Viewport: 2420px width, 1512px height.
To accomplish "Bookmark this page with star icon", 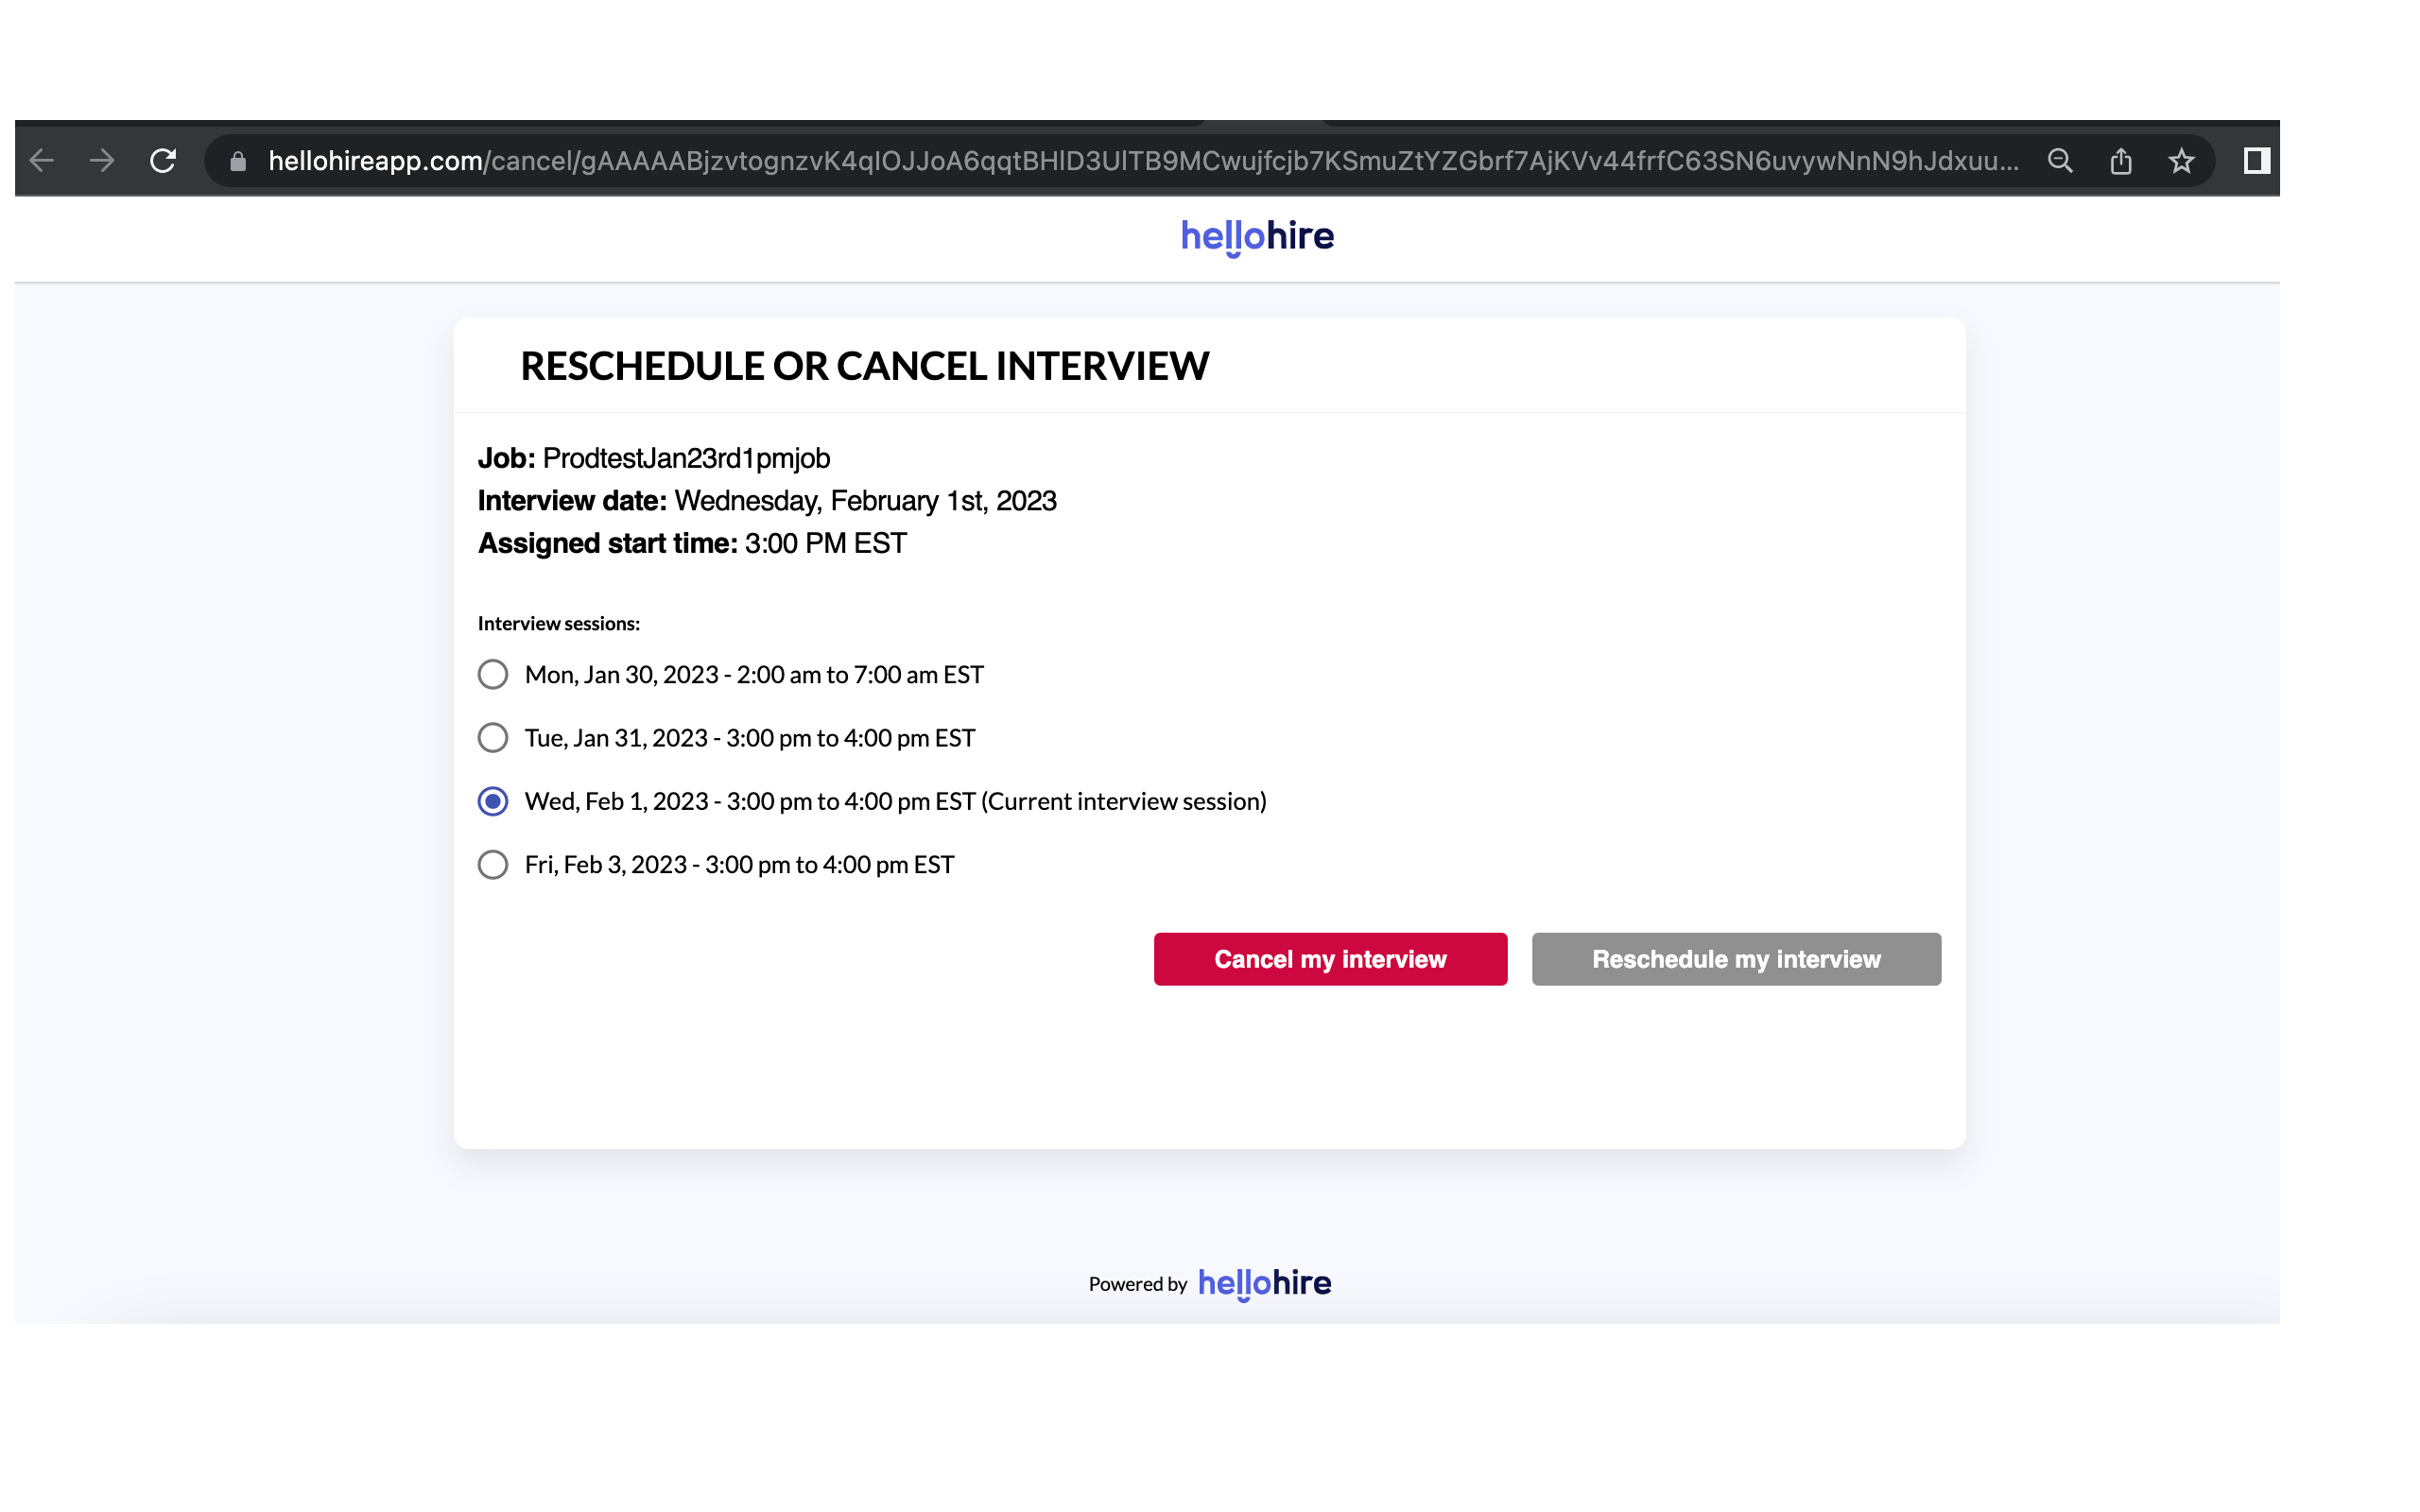I will [2181, 161].
